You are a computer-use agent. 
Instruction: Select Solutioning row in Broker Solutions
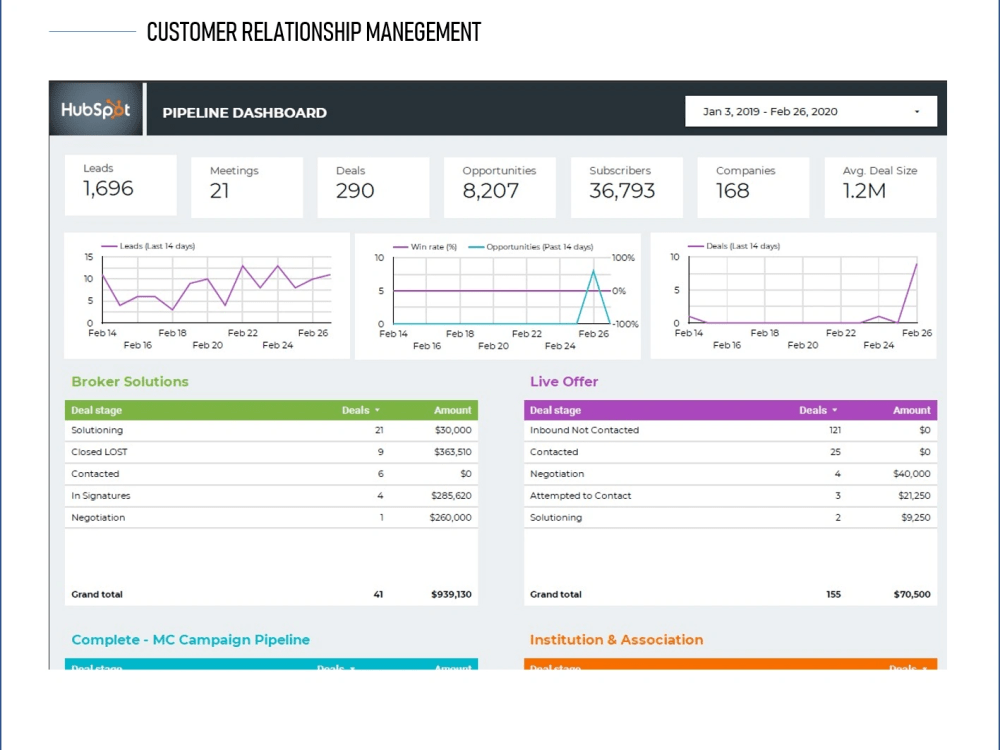pos(271,430)
